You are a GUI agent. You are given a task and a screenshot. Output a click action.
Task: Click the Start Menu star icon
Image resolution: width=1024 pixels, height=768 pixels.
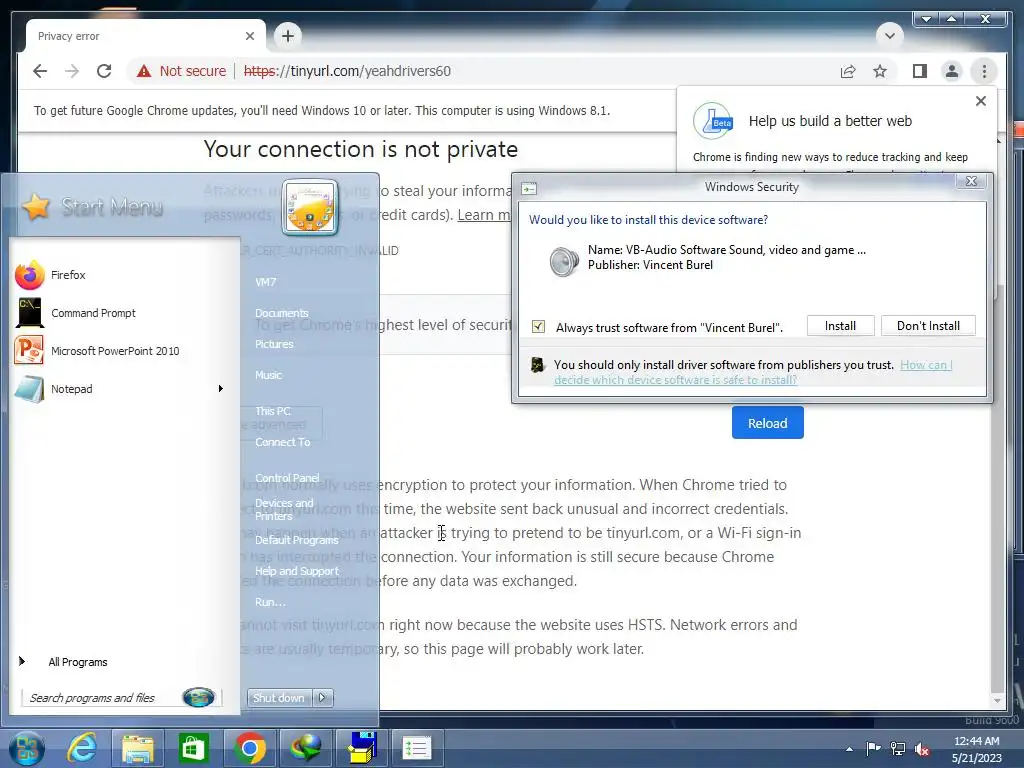[x=36, y=207]
